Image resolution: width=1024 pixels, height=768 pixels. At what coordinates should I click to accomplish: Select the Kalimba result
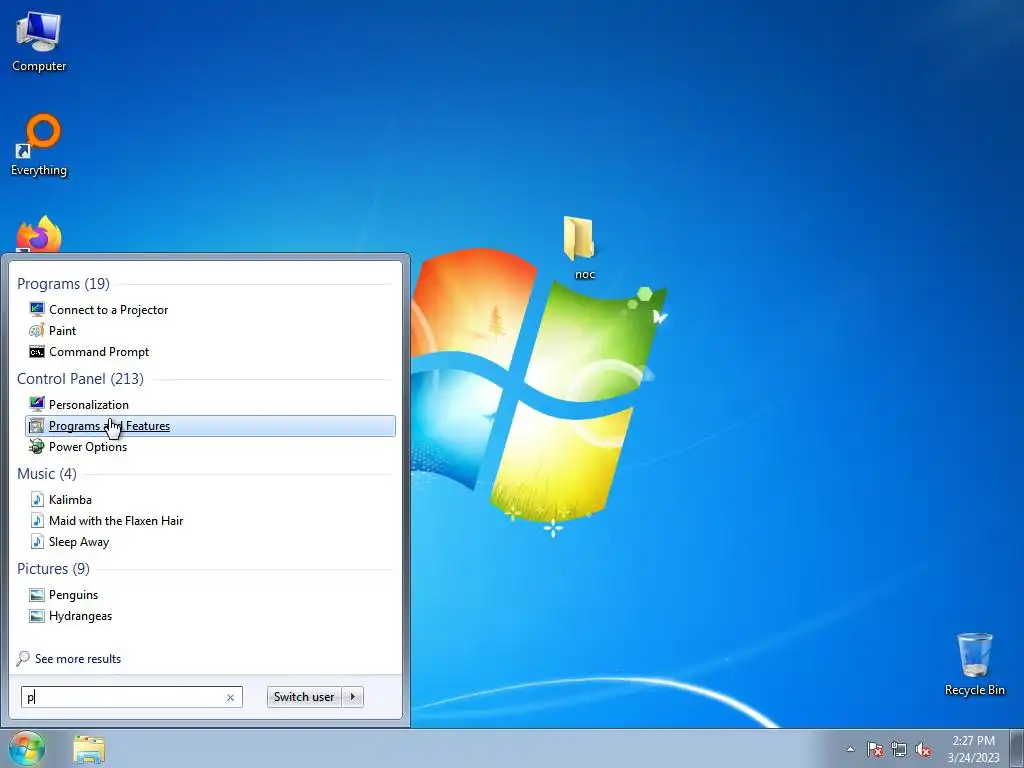[x=210, y=500]
